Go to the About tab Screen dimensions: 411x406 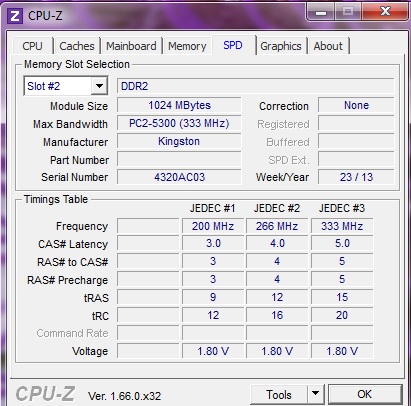click(x=328, y=46)
